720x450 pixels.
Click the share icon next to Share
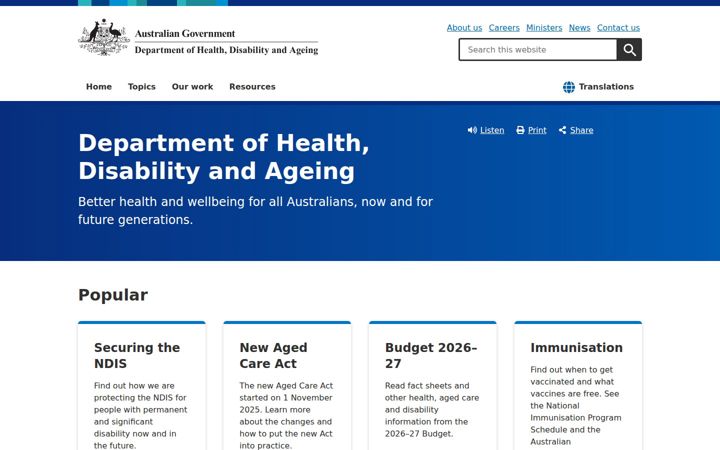pos(562,130)
